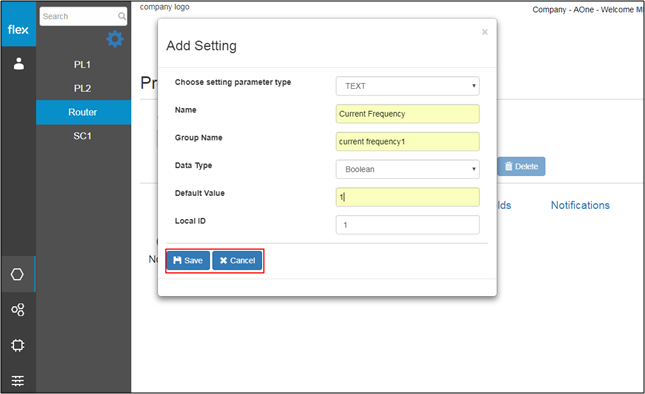The width and height of the screenshot is (645, 394).
Task: Open the Data Type Boolean dropdown
Action: [408, 169]
